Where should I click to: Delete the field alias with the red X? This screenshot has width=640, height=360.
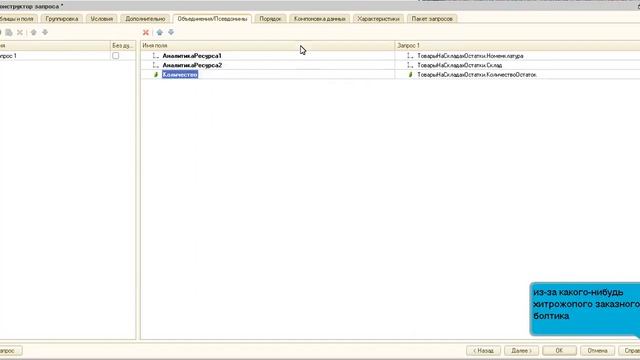tap(146, 32)
